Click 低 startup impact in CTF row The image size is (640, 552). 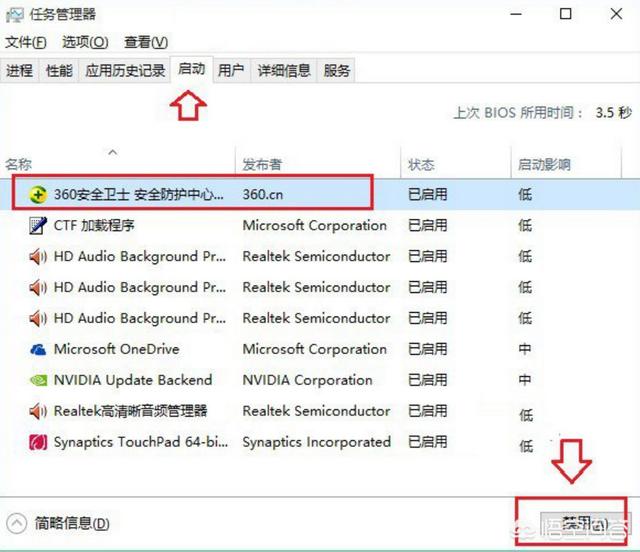pyautogui.click(x=525, y=225)
